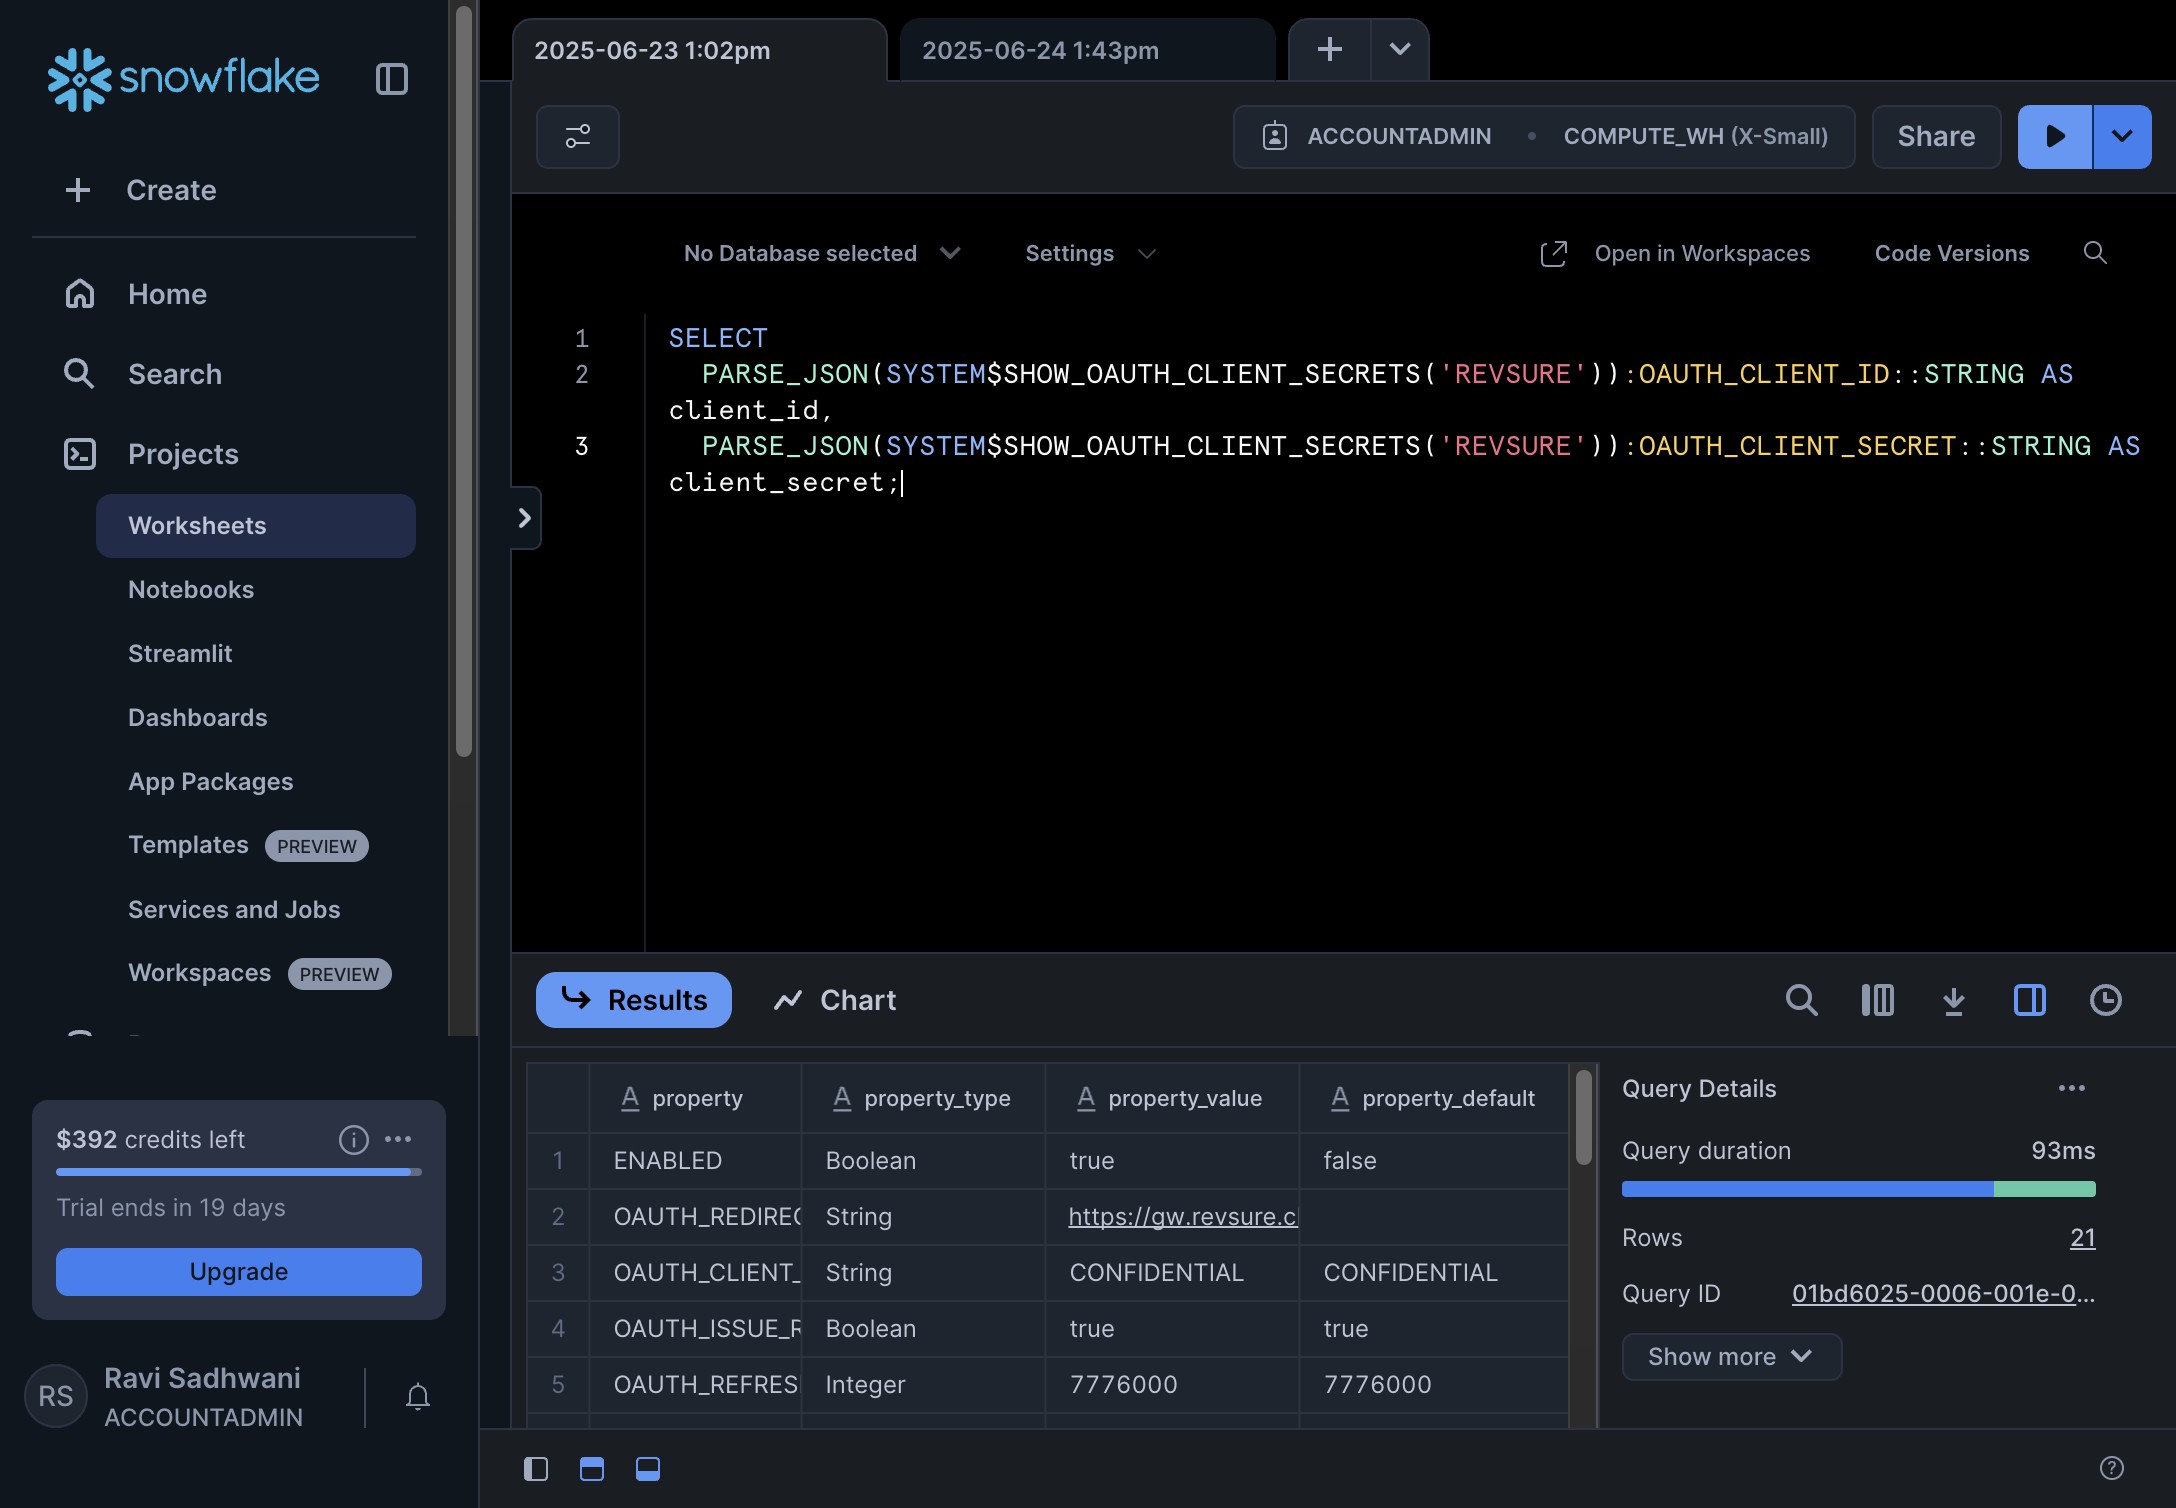
Task: Click the columns icon in the results toolbar
Action: (1877, 1000)
